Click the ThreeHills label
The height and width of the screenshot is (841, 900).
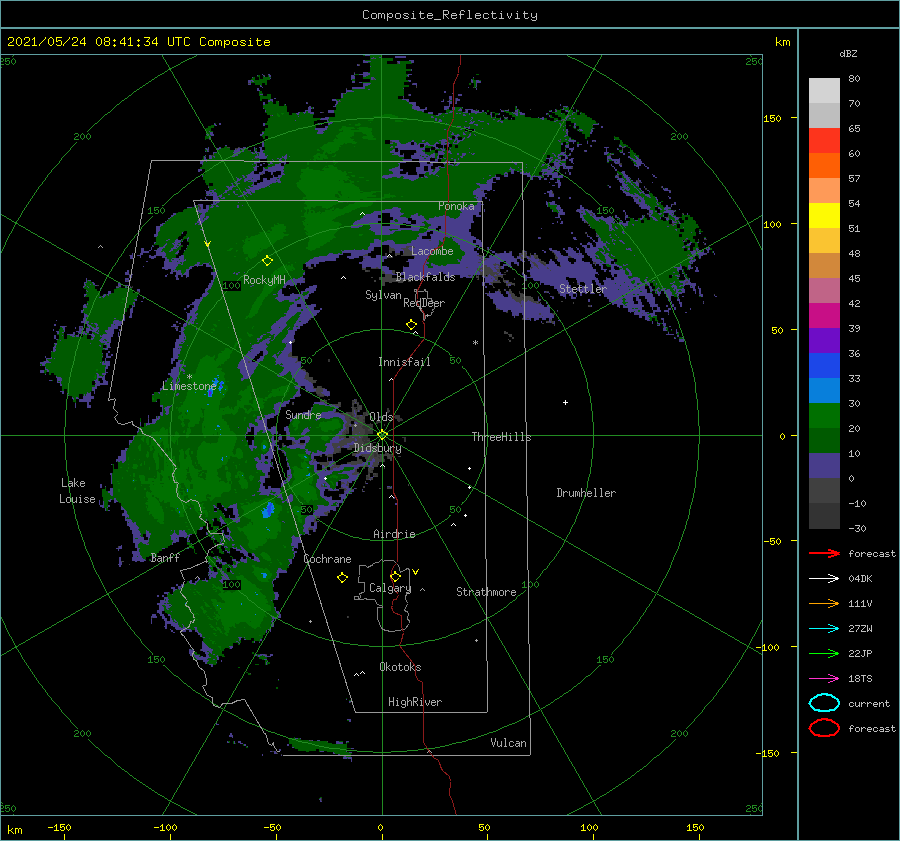click(x=501, y=437)
